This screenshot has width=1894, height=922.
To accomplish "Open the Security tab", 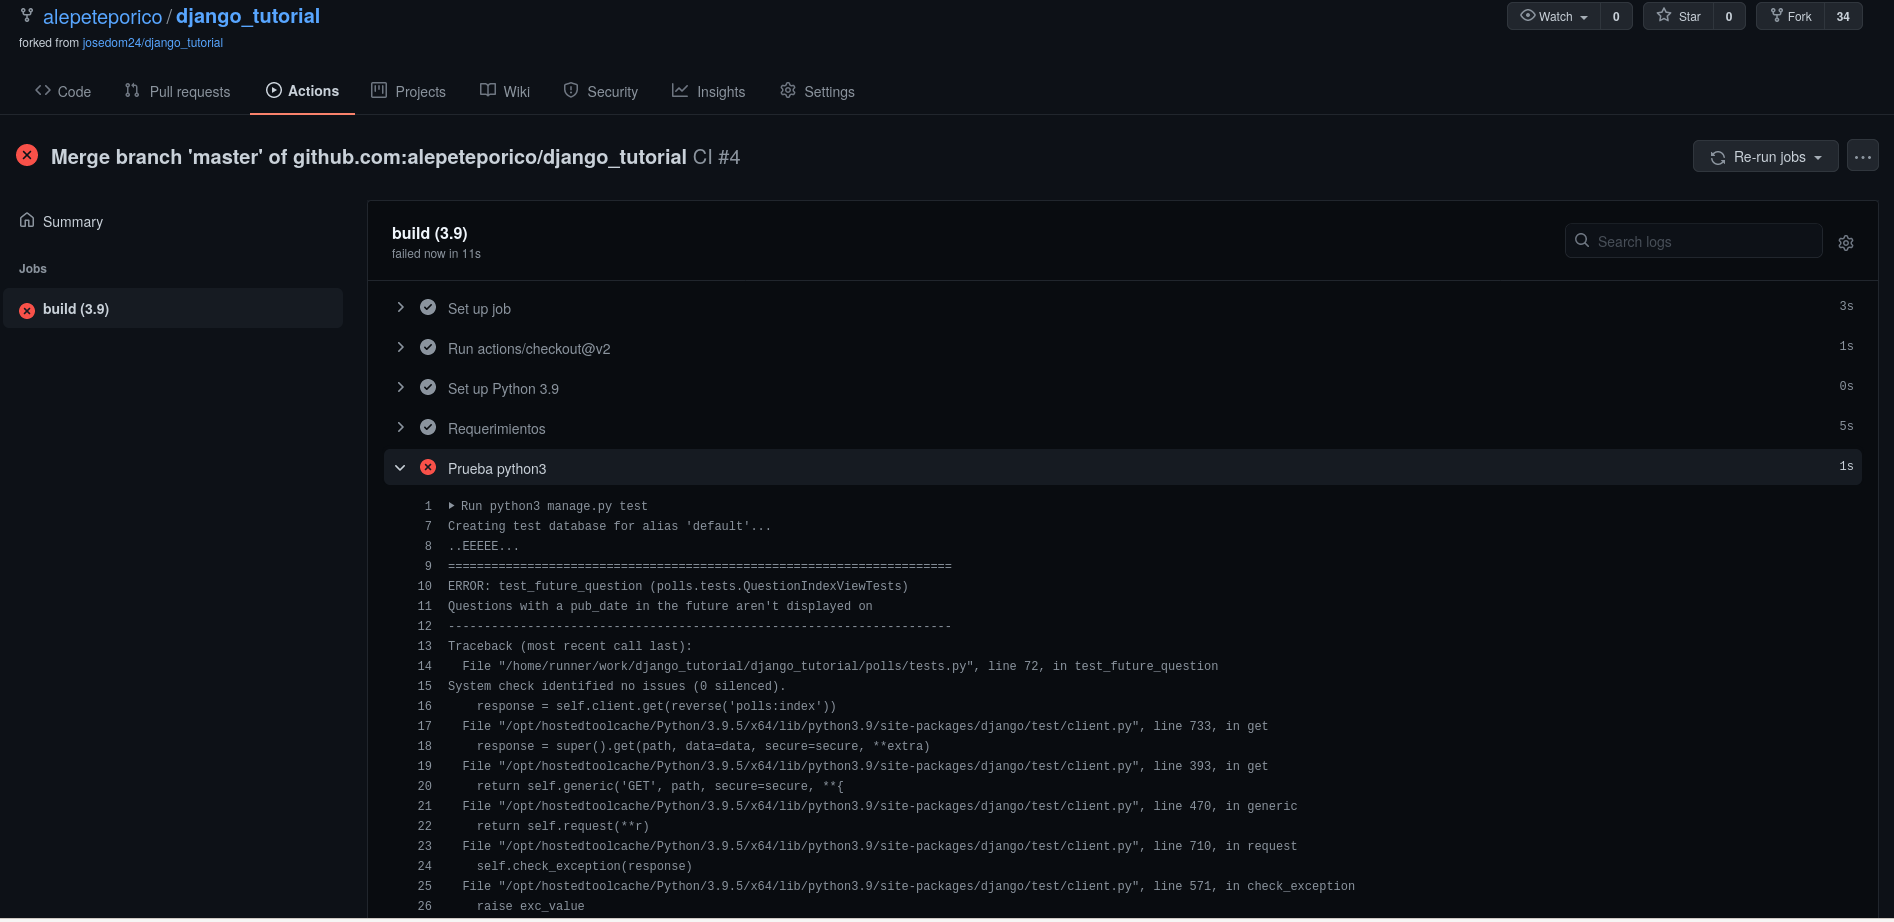I will [x=600, y=91].
